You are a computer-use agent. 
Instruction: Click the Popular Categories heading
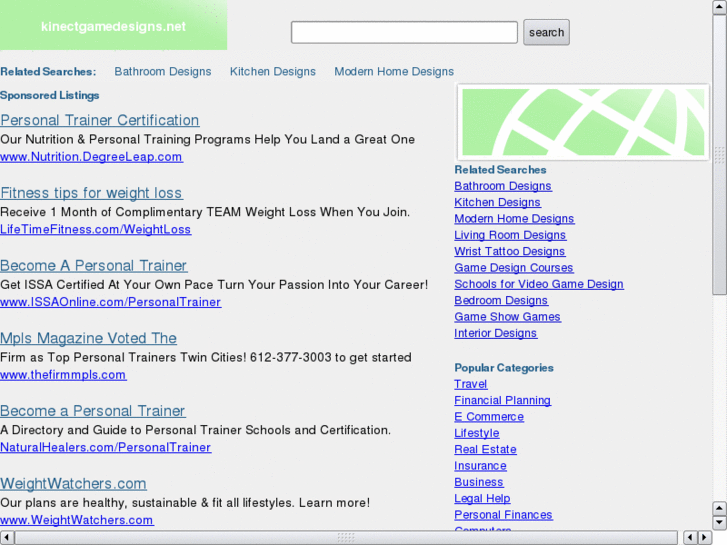click(504, 368)
